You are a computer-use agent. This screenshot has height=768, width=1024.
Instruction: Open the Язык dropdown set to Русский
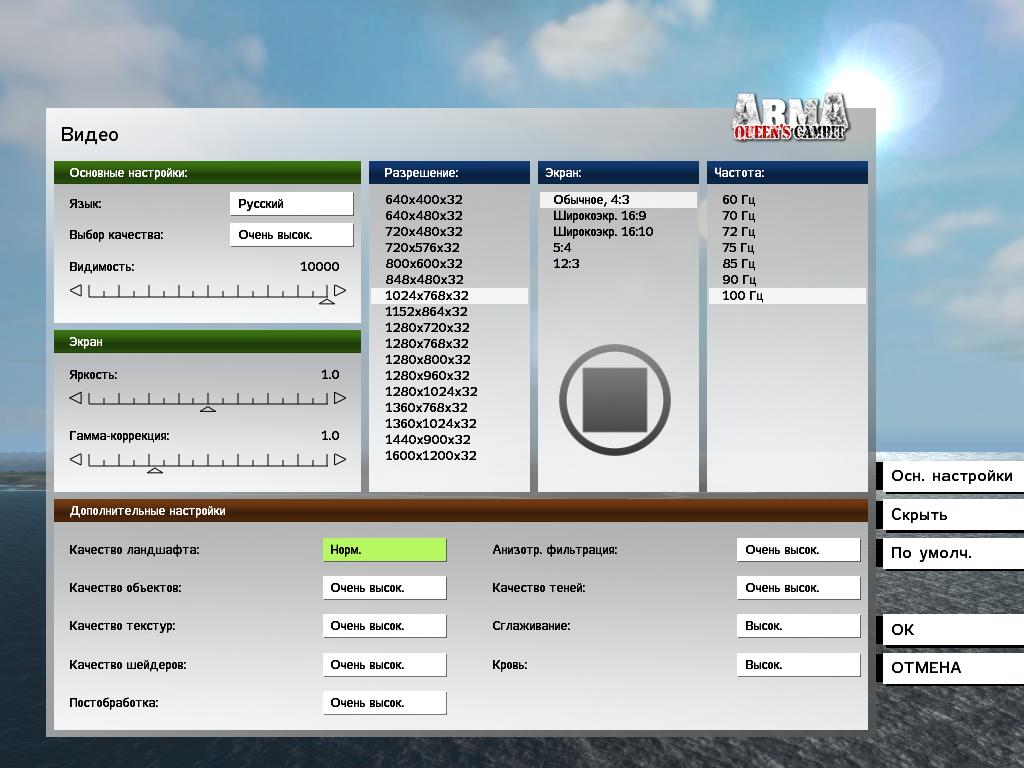291,204
